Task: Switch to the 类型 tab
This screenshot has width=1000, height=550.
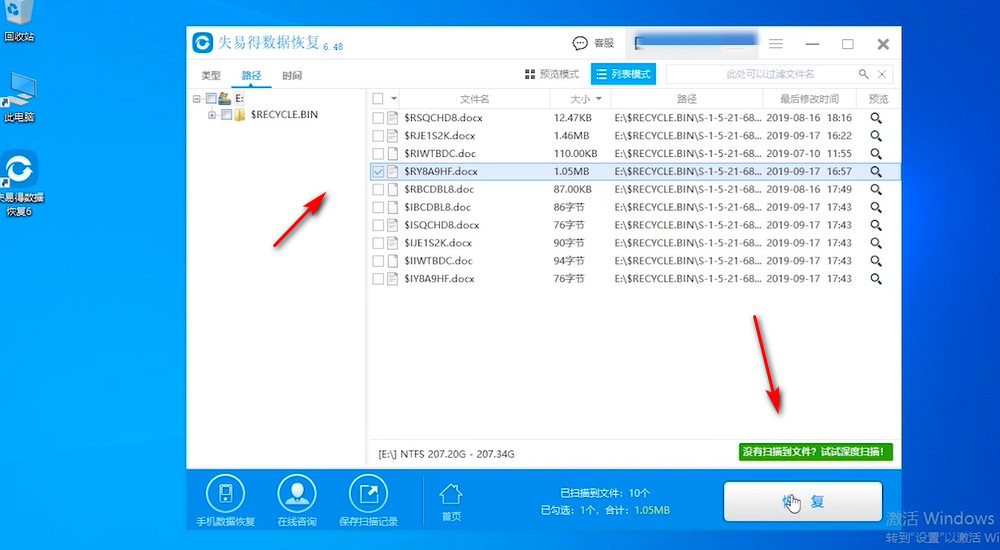Action: click(211, 75)
